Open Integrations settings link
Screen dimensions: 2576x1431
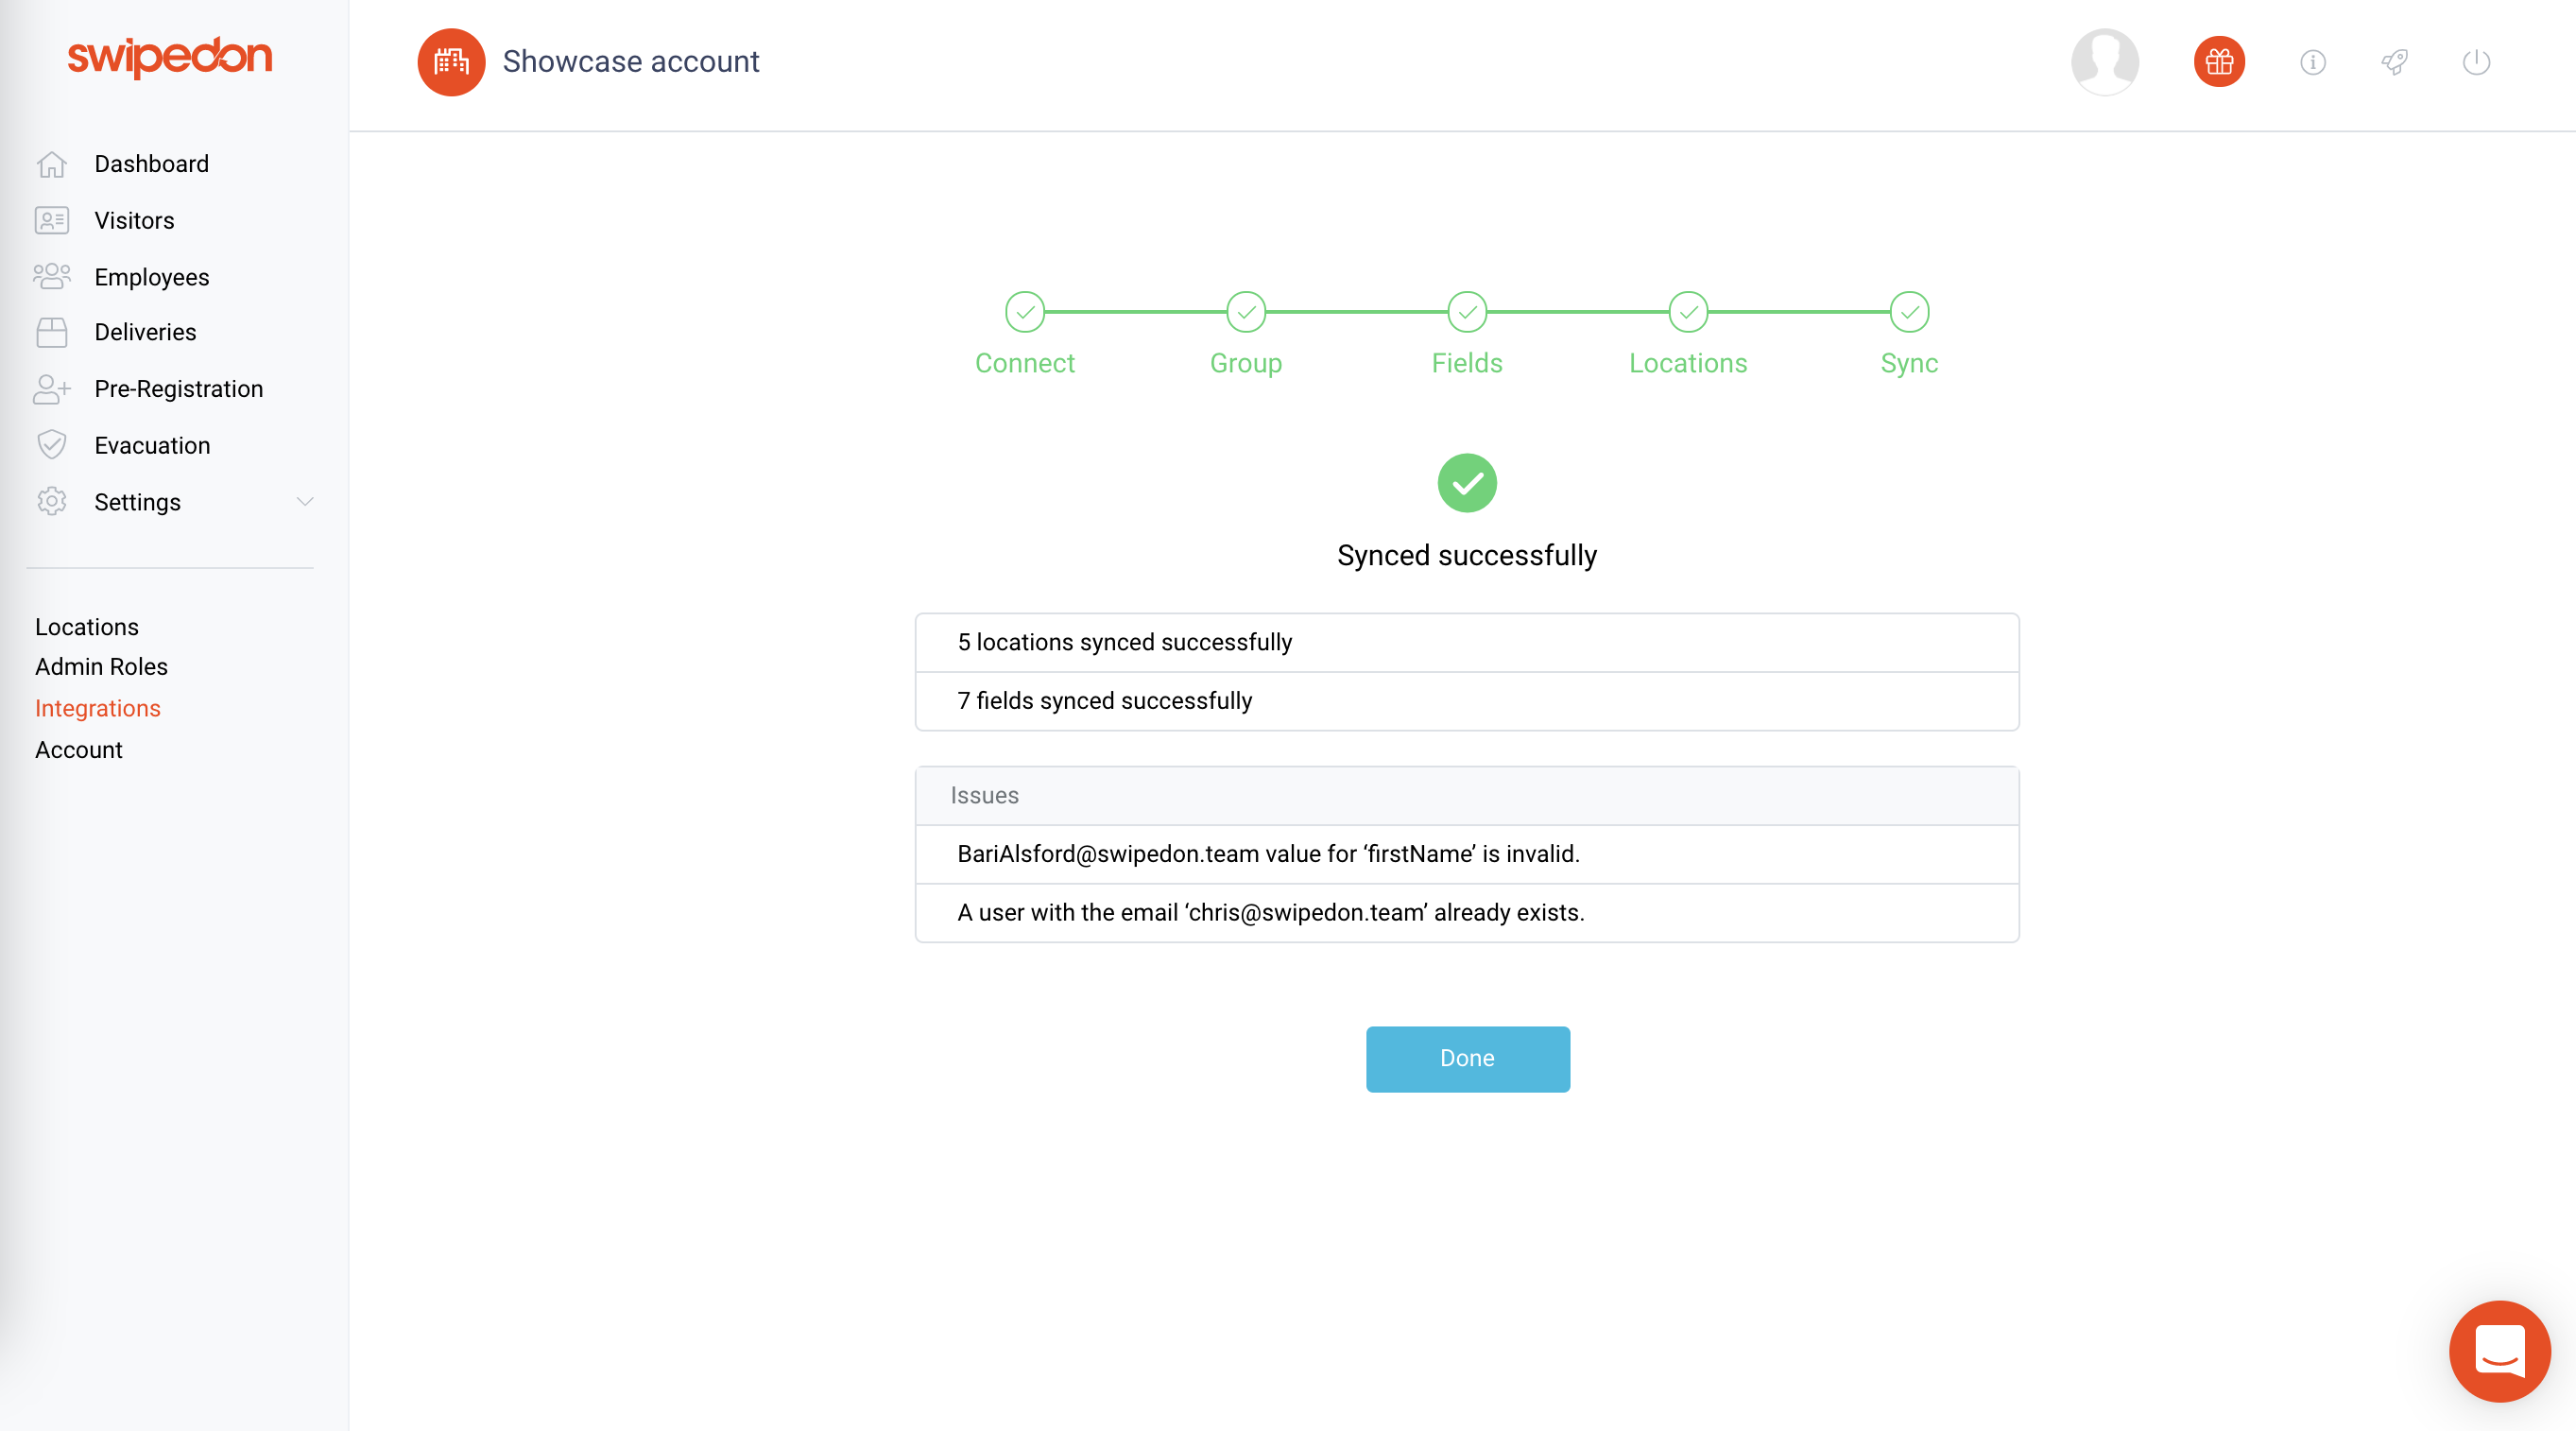98,708
